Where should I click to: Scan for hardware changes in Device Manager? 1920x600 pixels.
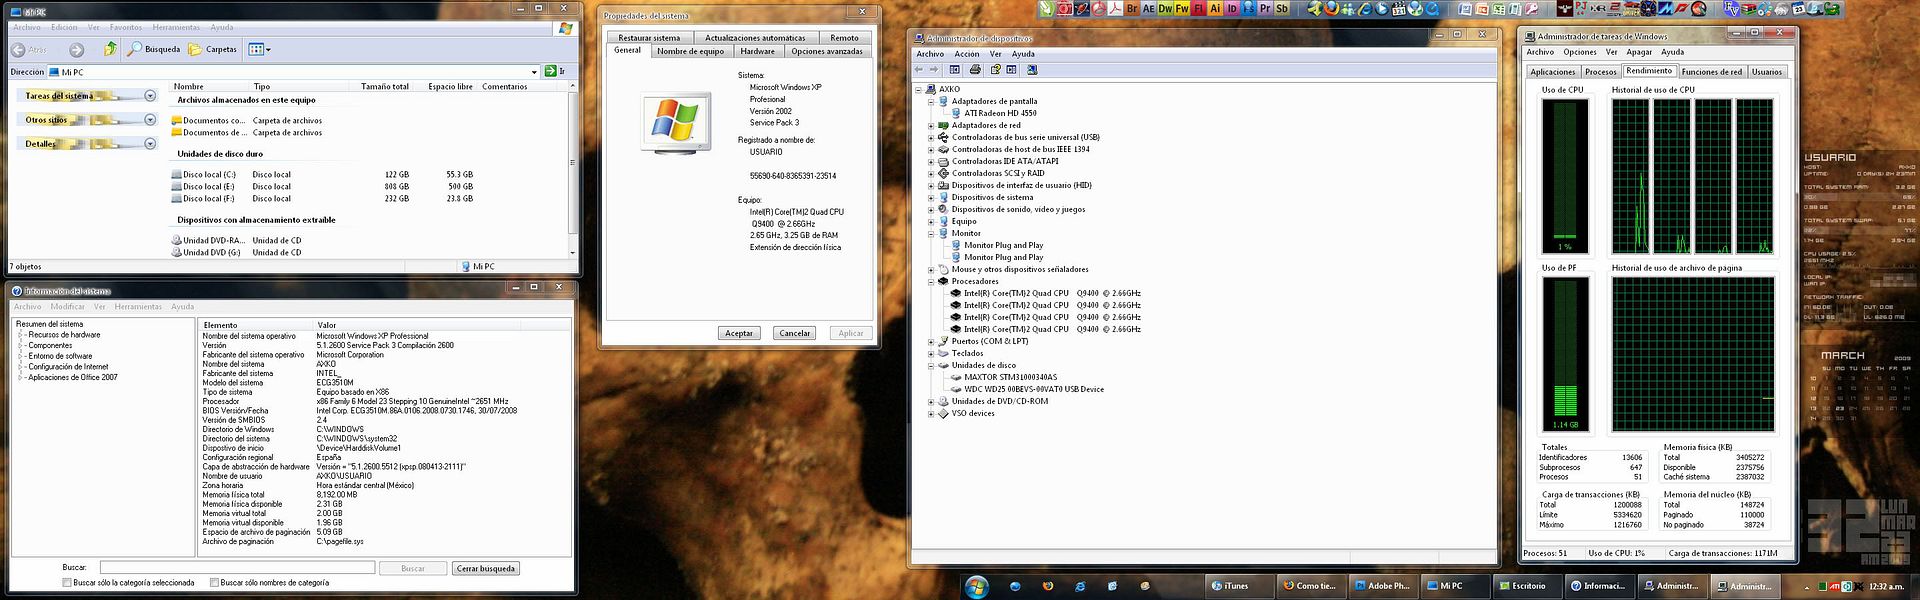click(1032, 70)
